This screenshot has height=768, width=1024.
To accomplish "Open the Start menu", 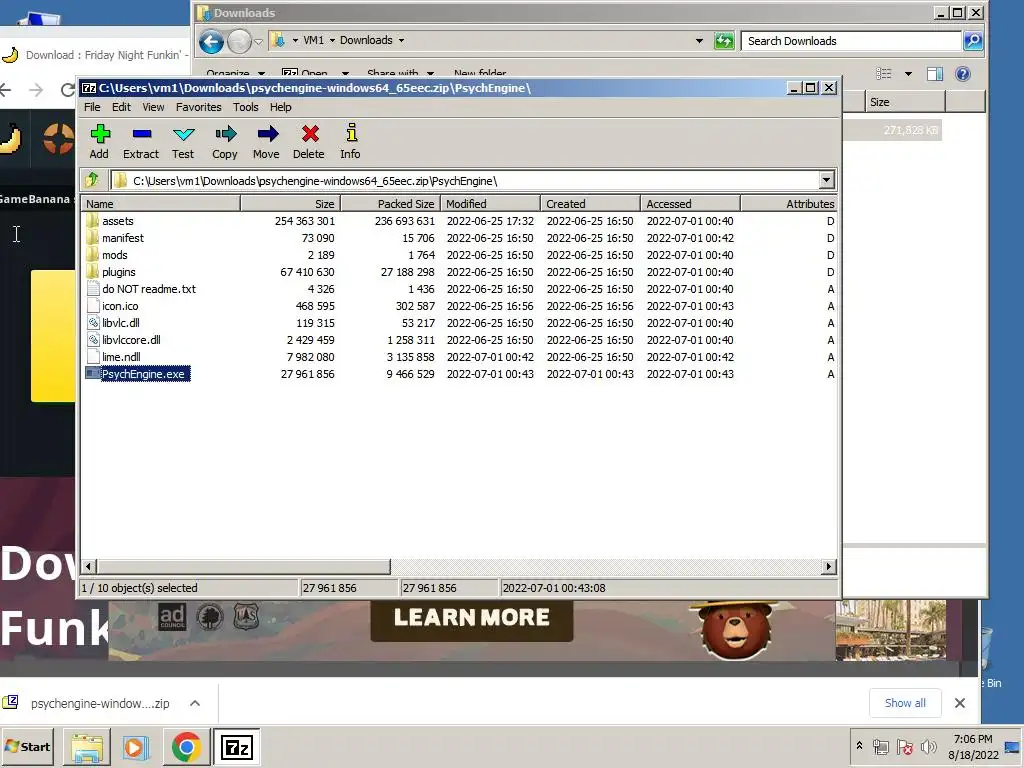I will tap(27, 746).
